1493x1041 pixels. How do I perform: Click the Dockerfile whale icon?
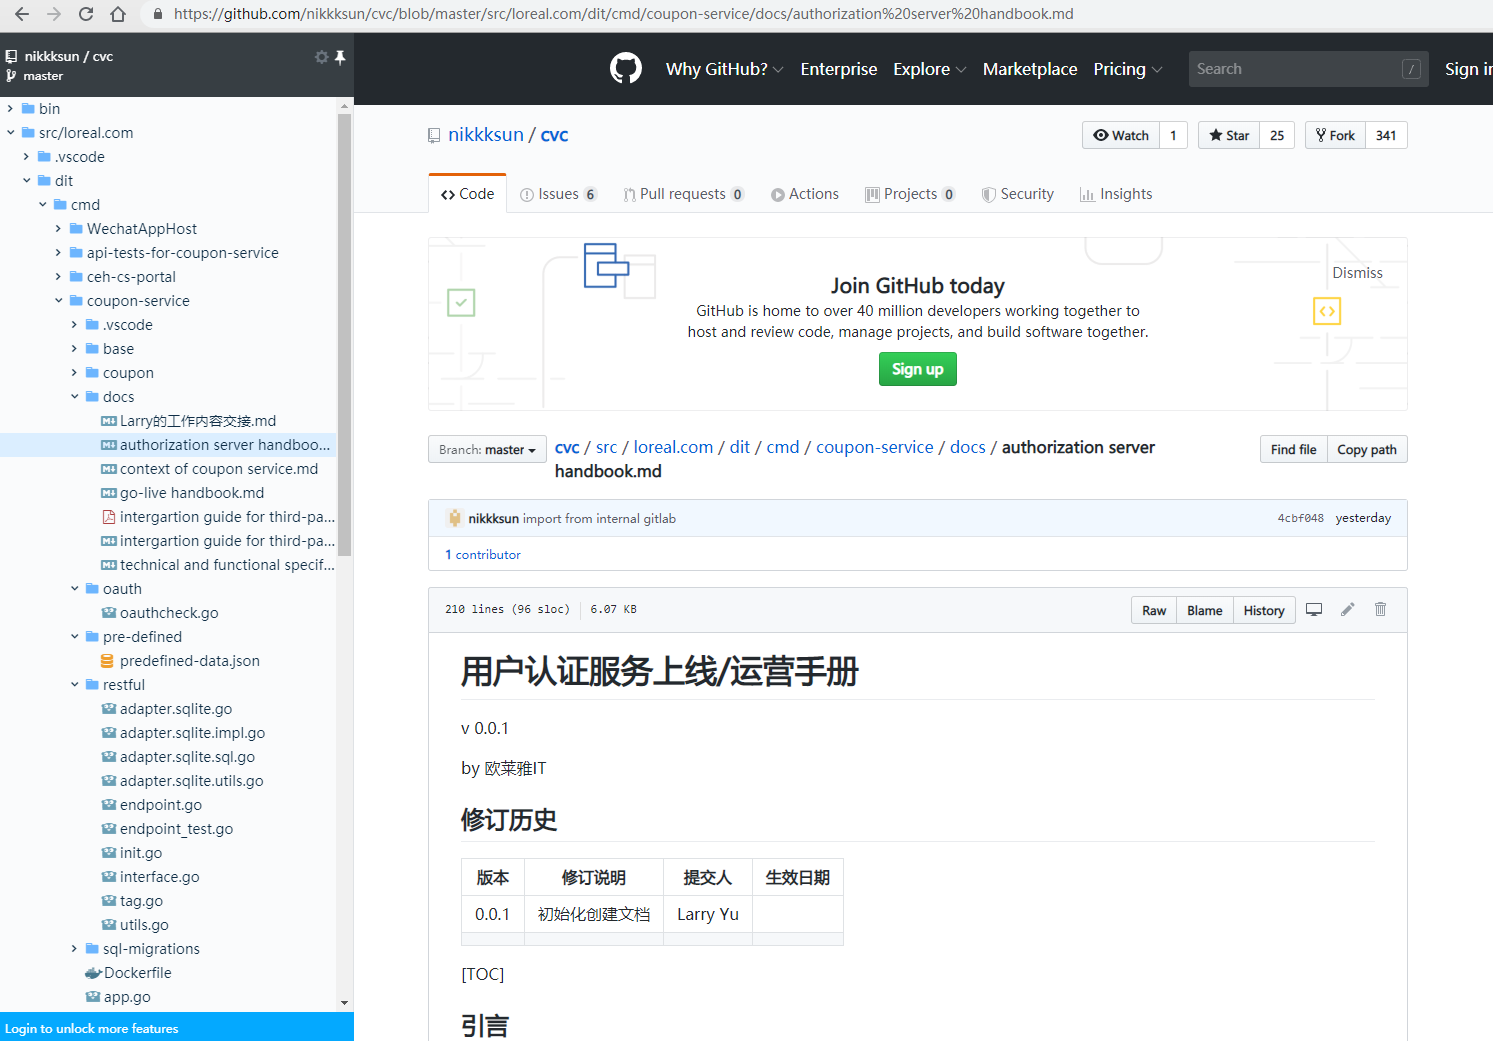(93, 973)
